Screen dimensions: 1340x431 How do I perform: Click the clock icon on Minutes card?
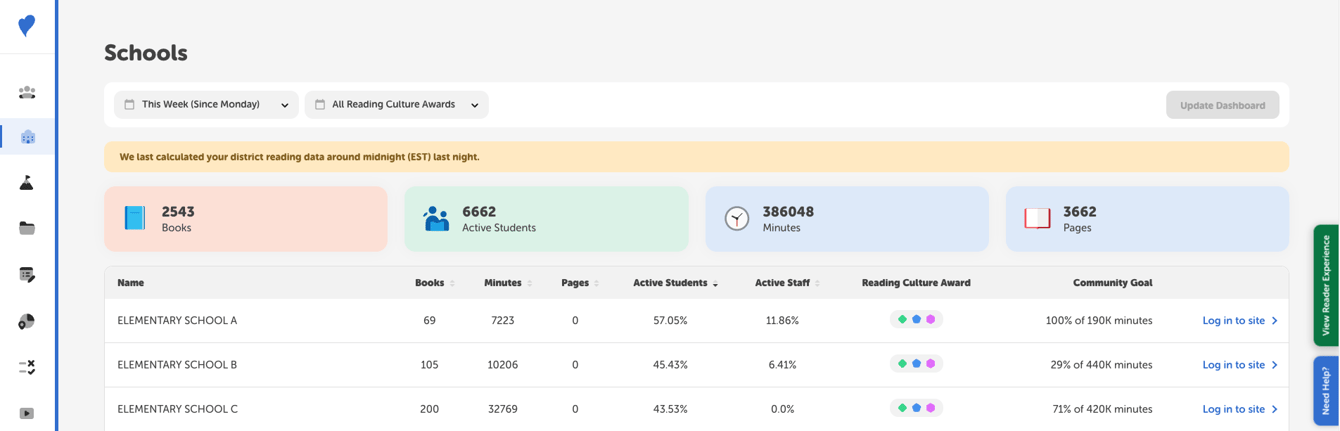[x=737, y=218]
